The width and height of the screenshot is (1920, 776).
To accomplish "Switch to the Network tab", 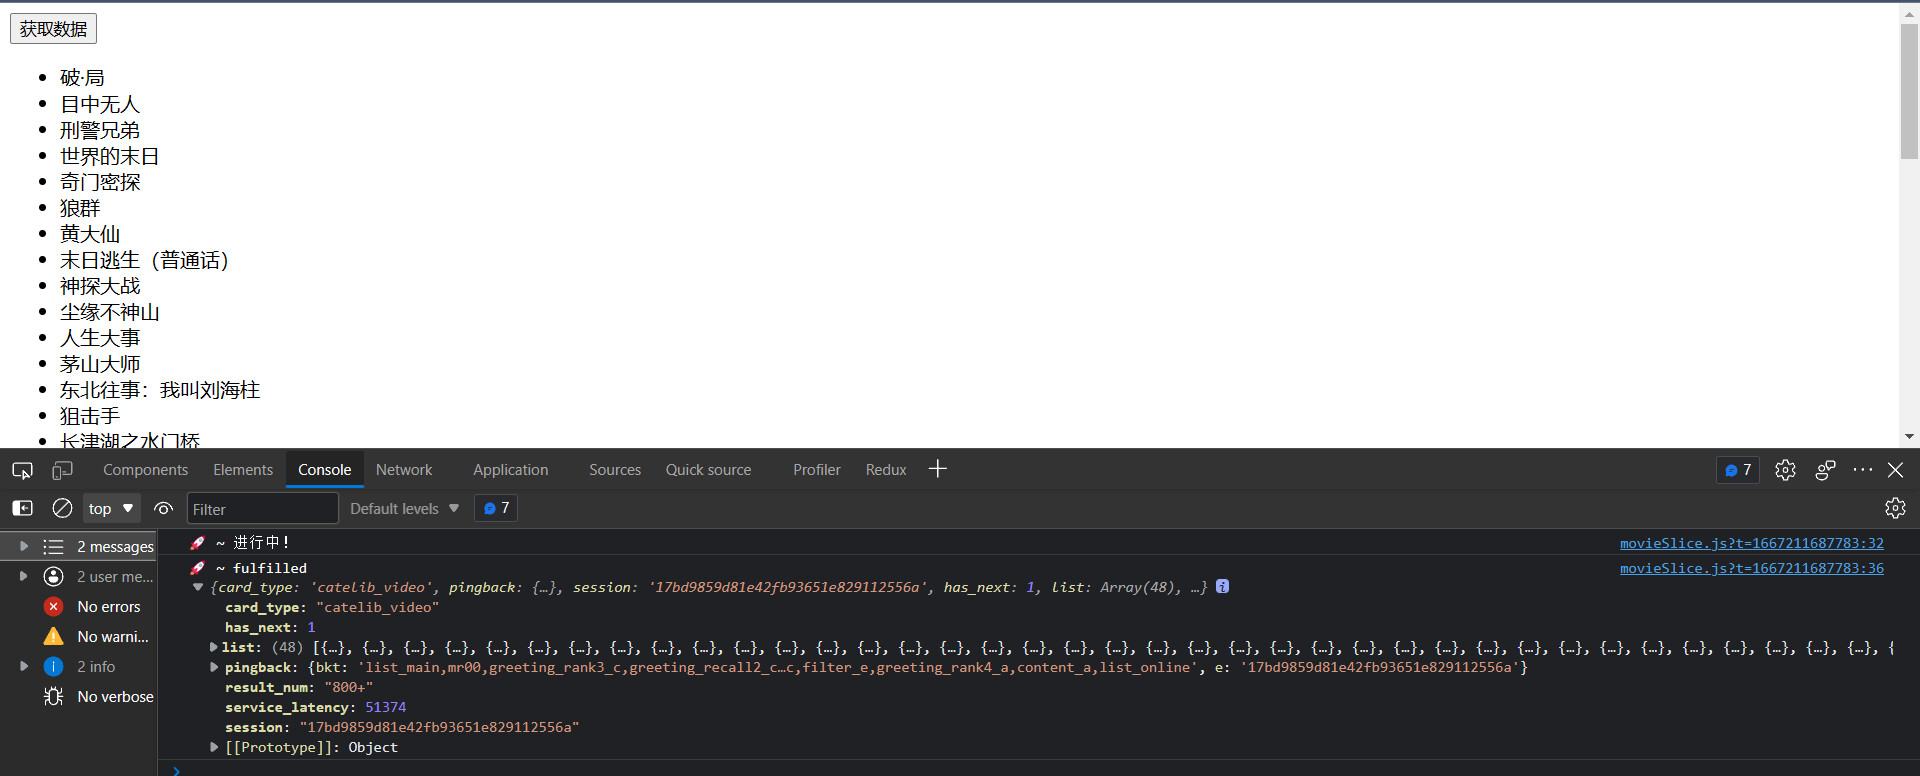I will coord(404,470).
